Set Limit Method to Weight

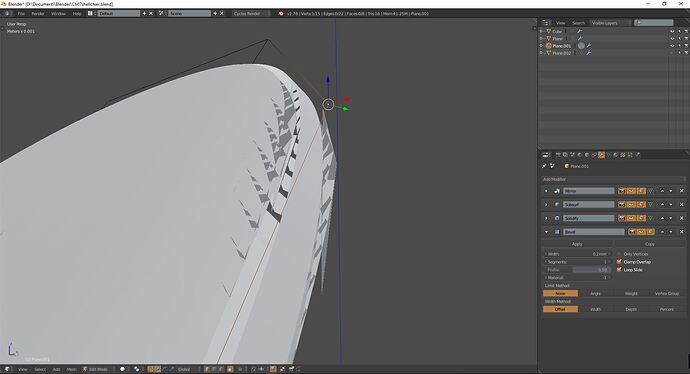[x=631, y=293]
